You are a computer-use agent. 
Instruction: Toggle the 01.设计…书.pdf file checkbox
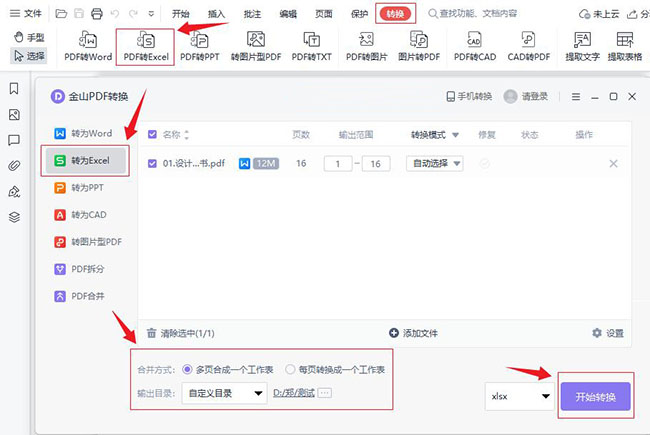tap(152, 163)
